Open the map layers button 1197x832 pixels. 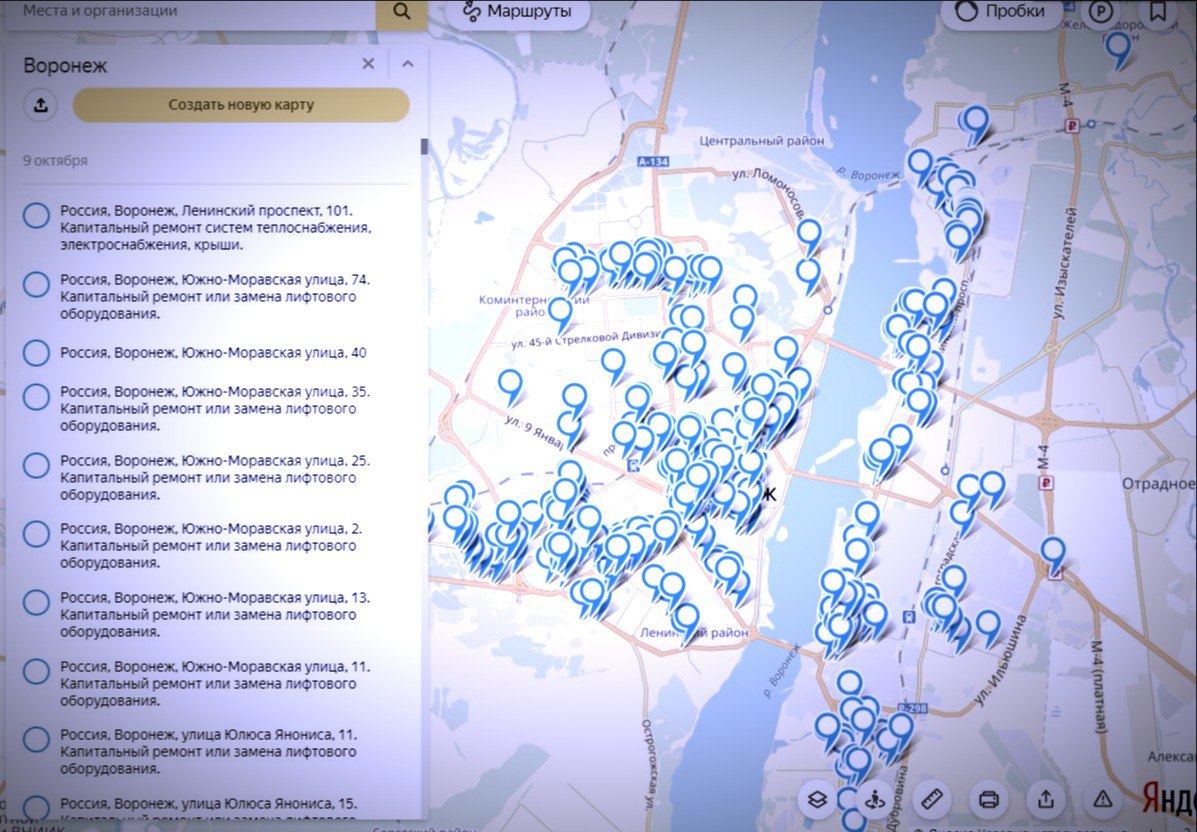(x=817, y=799)
